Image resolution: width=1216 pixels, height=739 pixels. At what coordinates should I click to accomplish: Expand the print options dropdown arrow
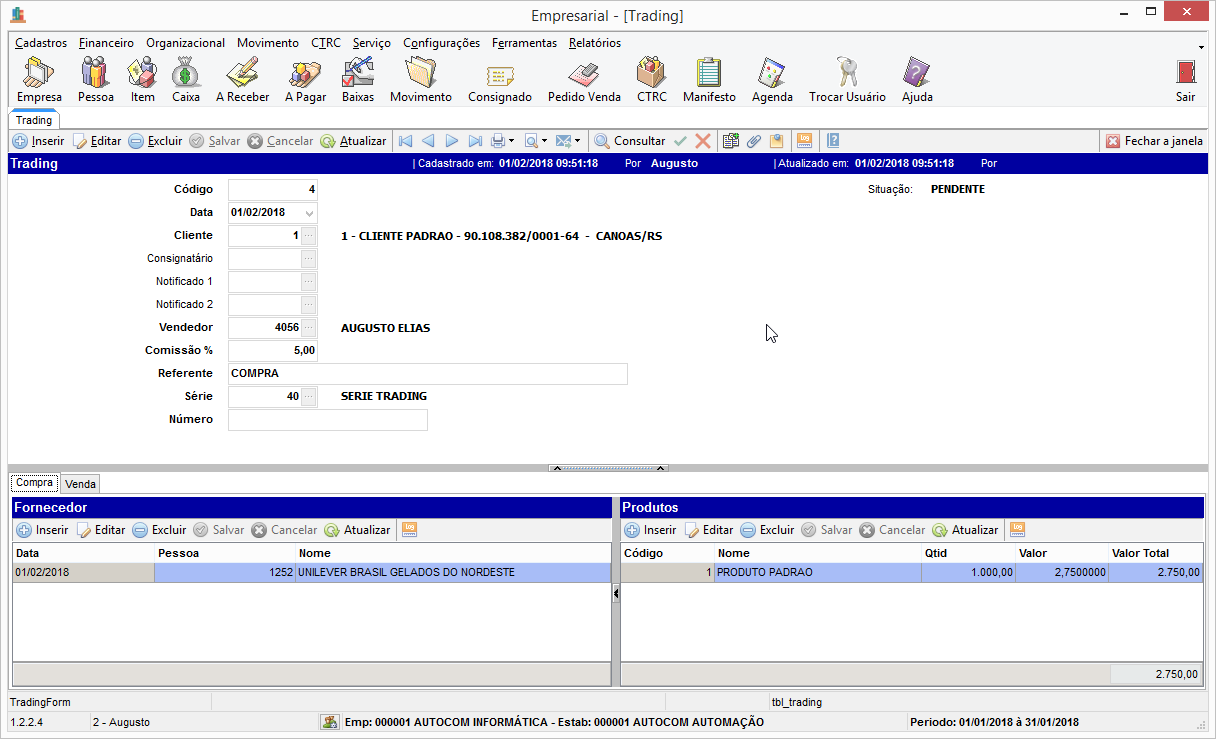511,141
